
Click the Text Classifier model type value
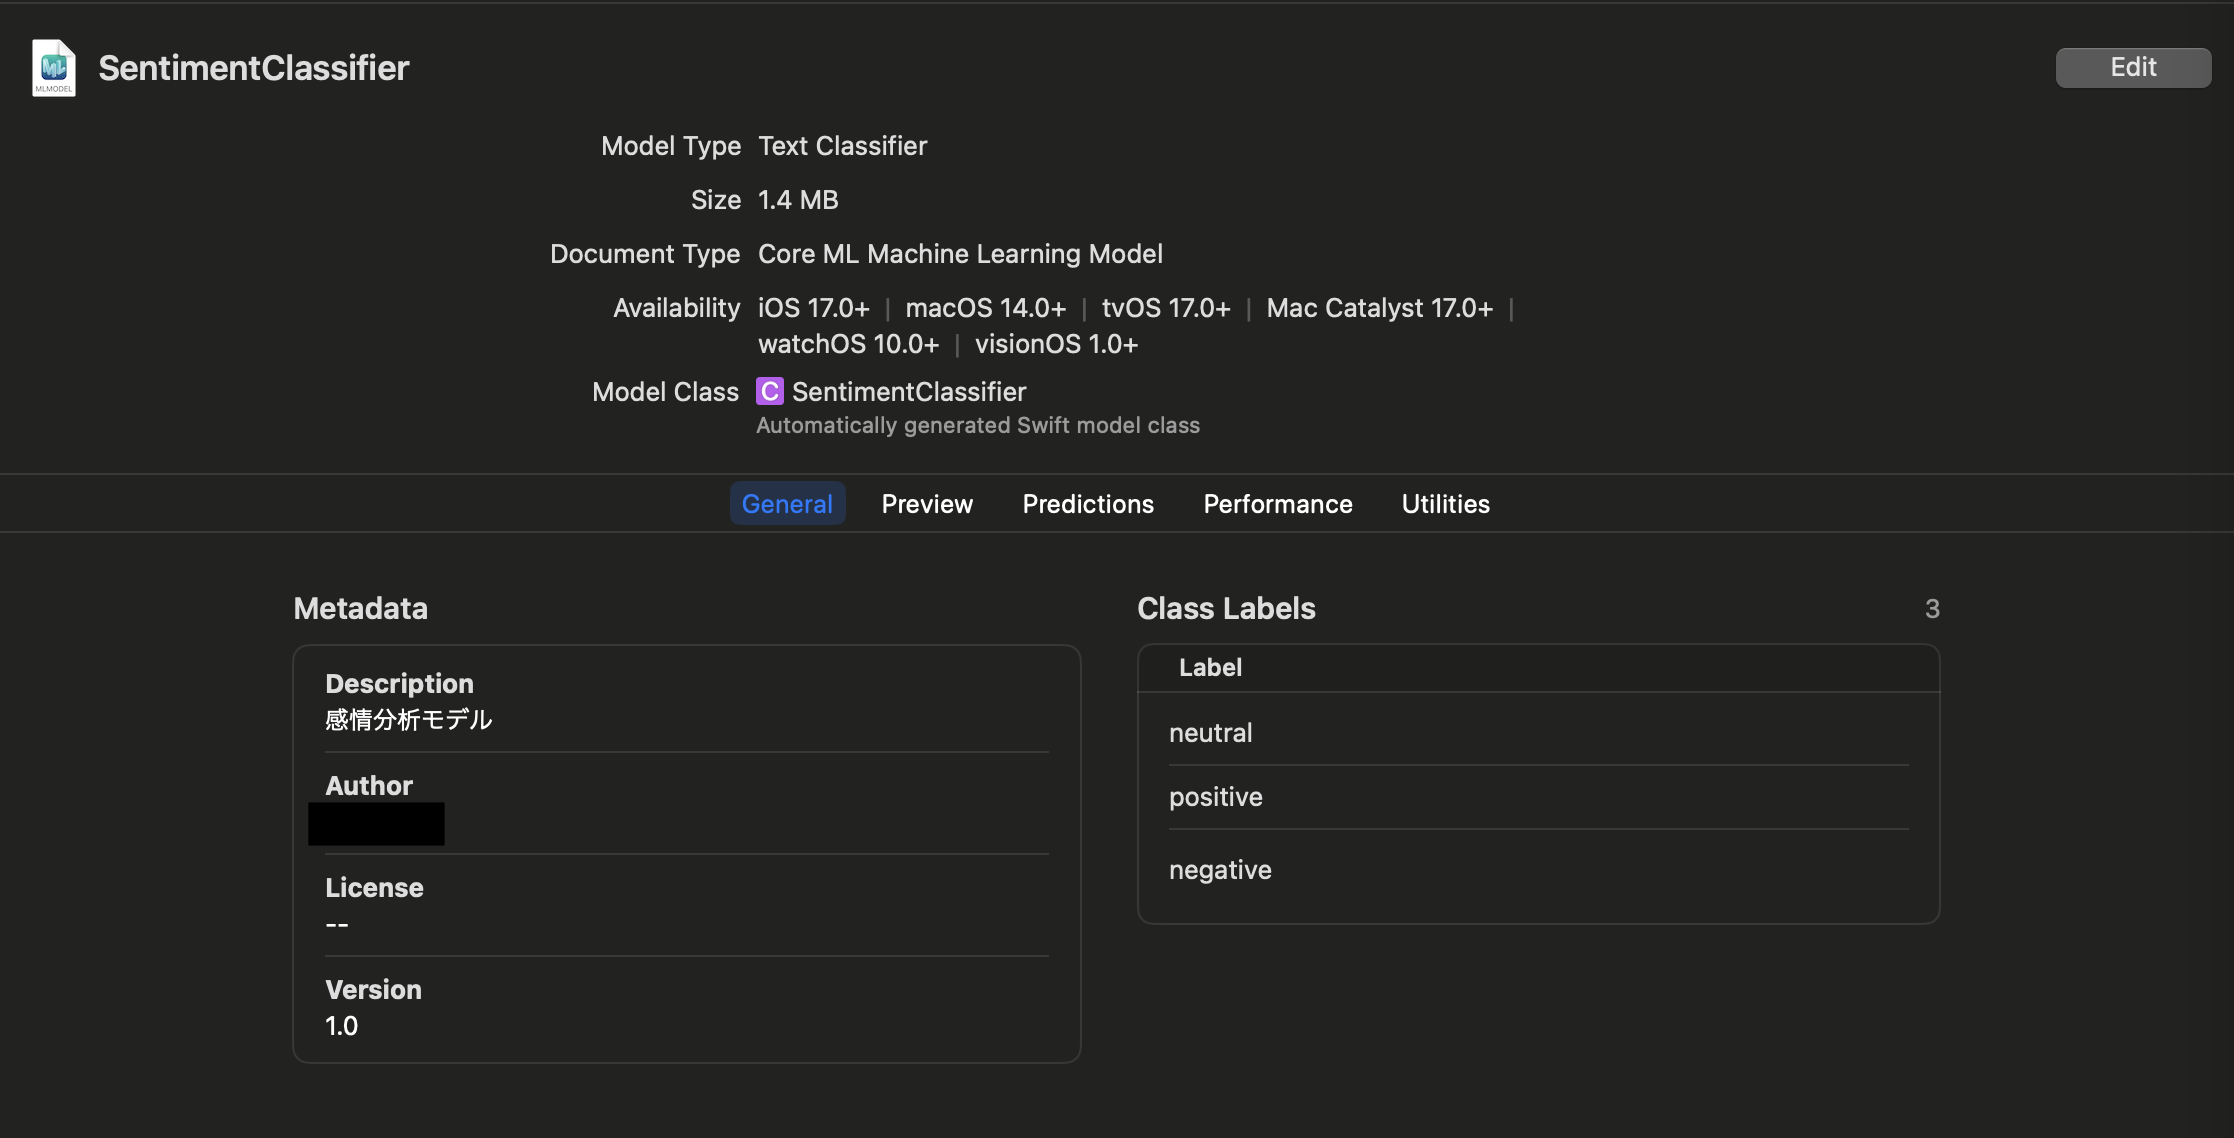coord(842,145)
